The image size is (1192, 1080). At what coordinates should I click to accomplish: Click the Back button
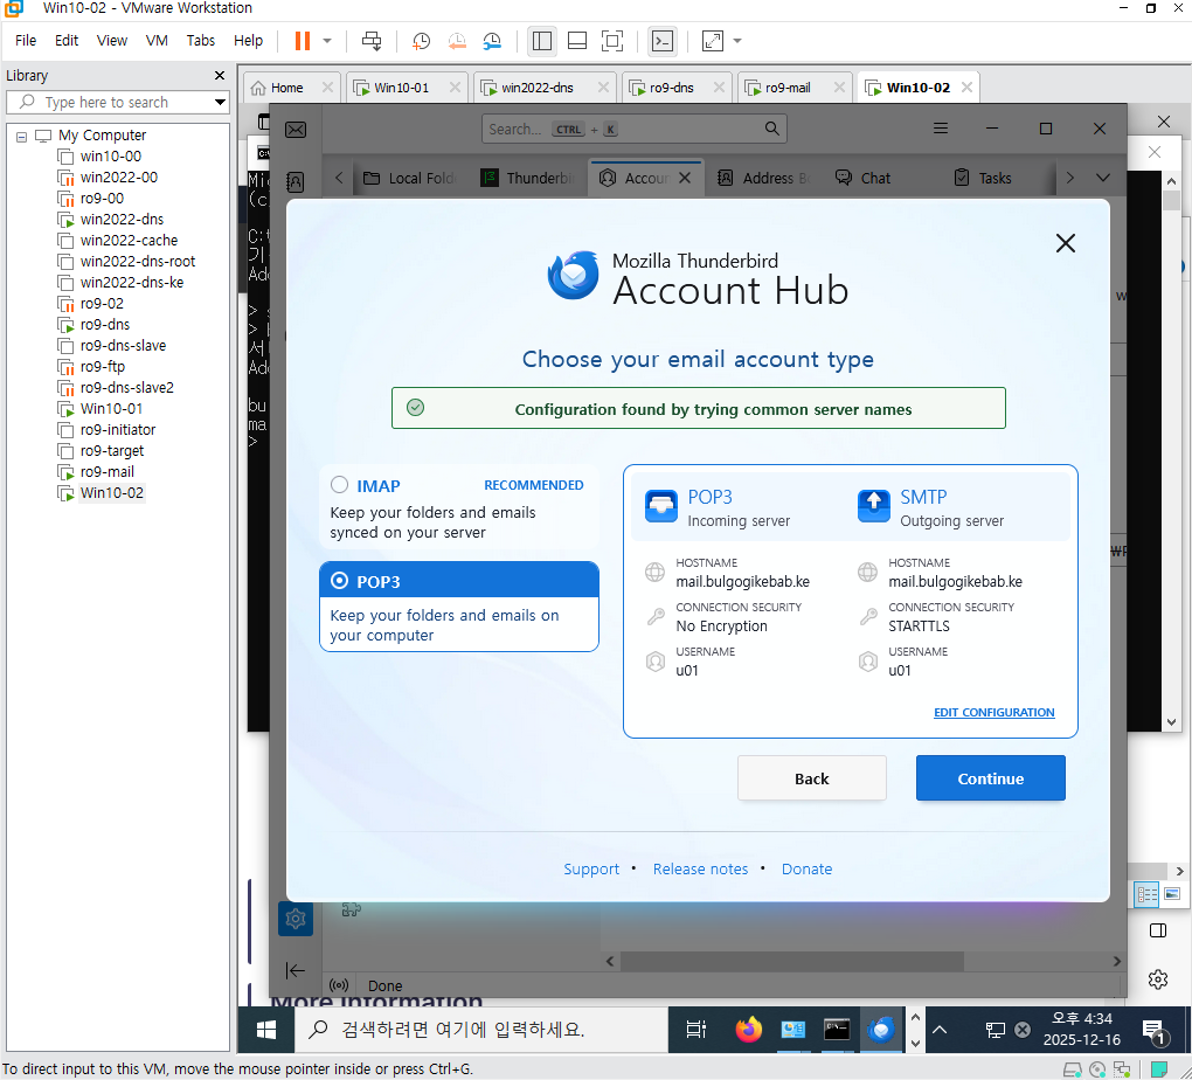[x=811, y=778]
